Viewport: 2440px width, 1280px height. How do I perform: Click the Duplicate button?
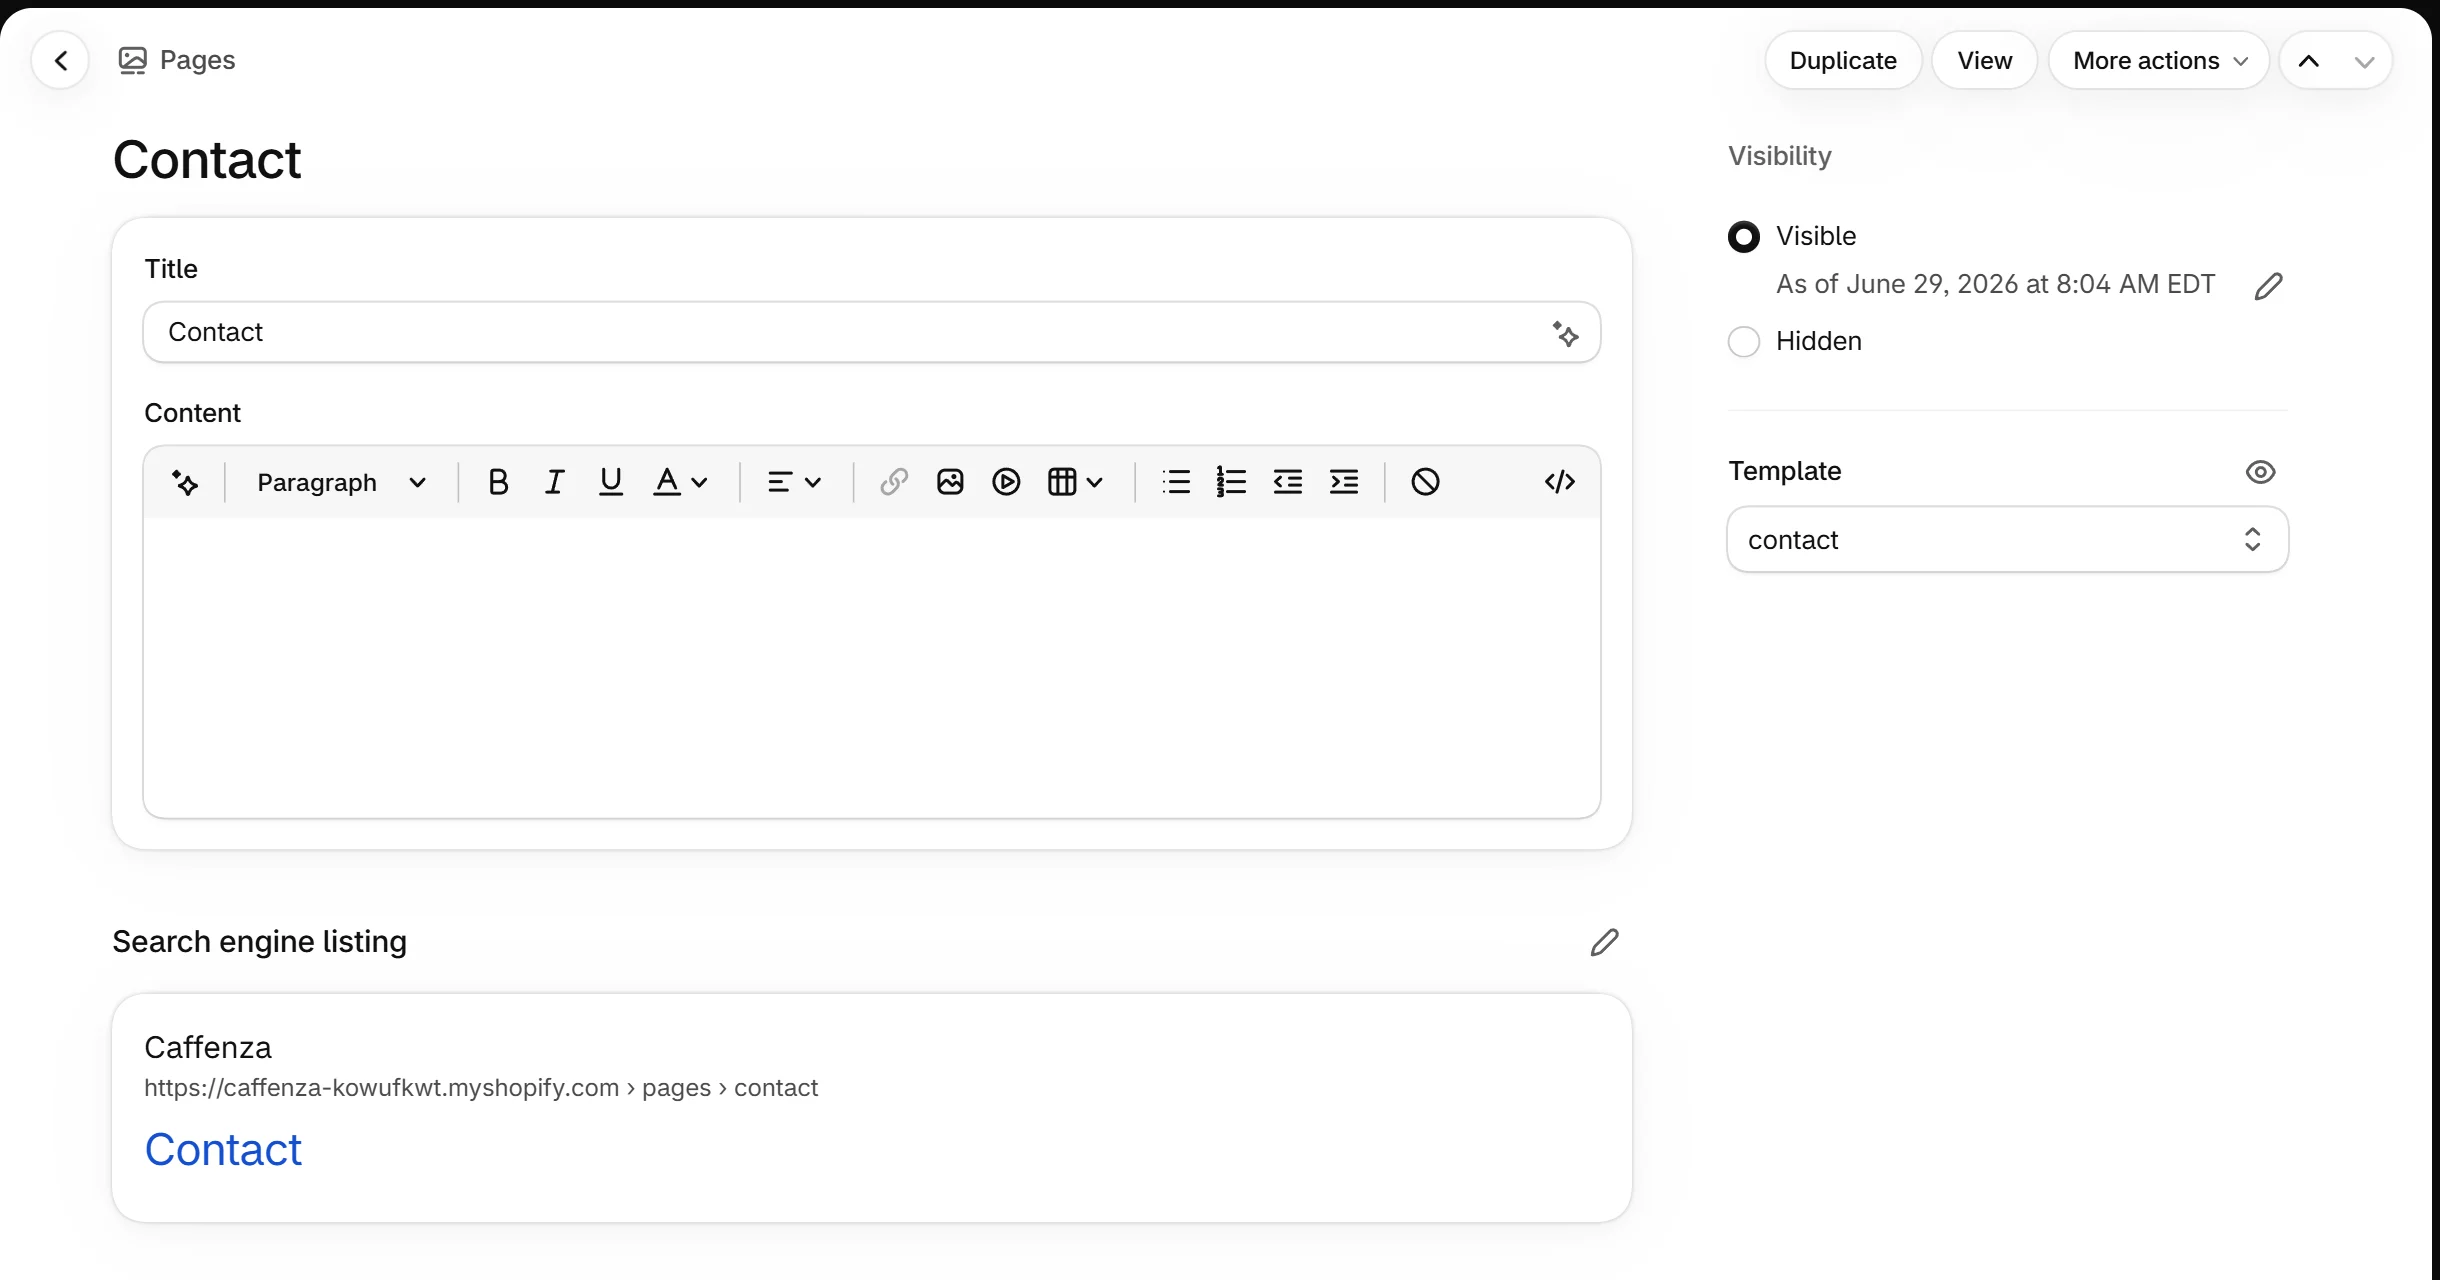[x=1843, y=61]
